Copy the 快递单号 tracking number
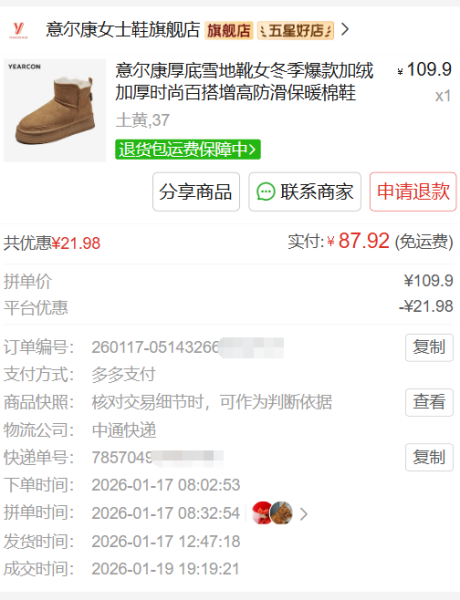This screenshot has height=600, width=460. 429,457
